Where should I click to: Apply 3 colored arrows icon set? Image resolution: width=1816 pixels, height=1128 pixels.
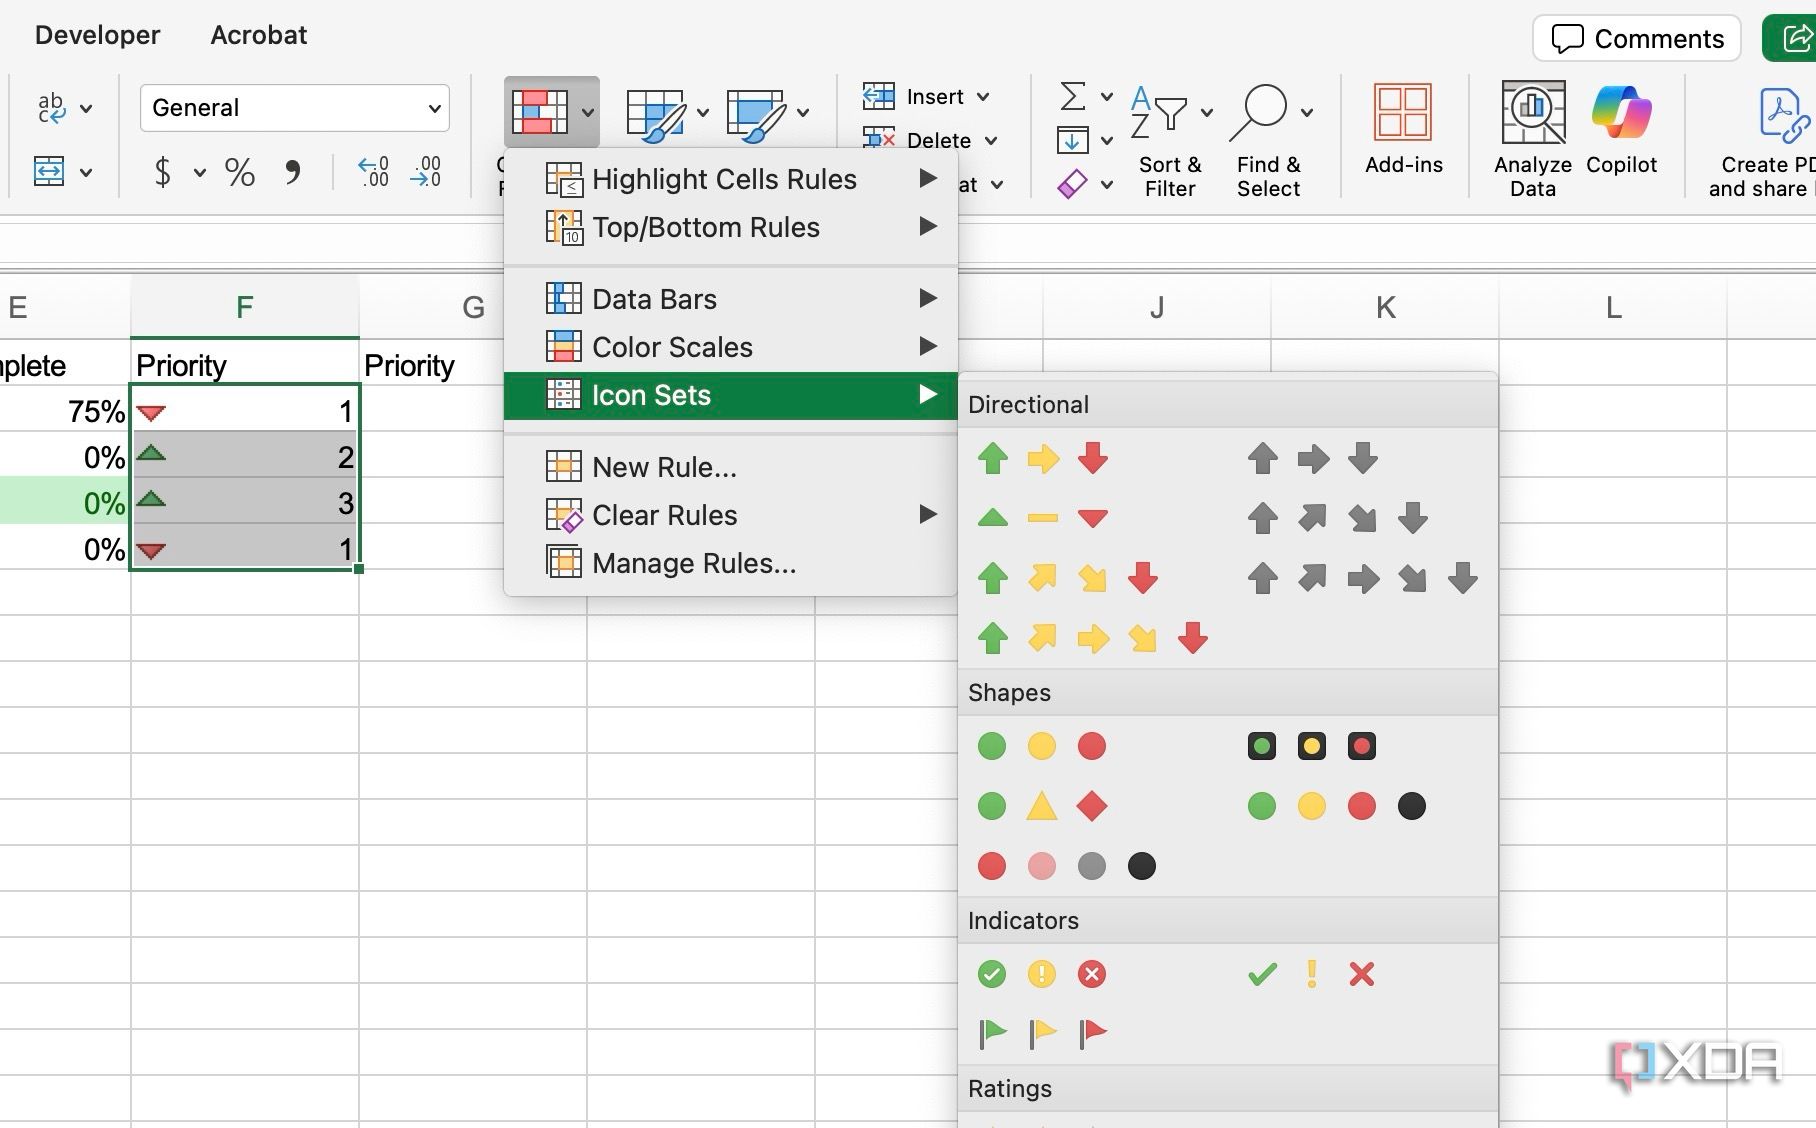(x=1042, y=459)
